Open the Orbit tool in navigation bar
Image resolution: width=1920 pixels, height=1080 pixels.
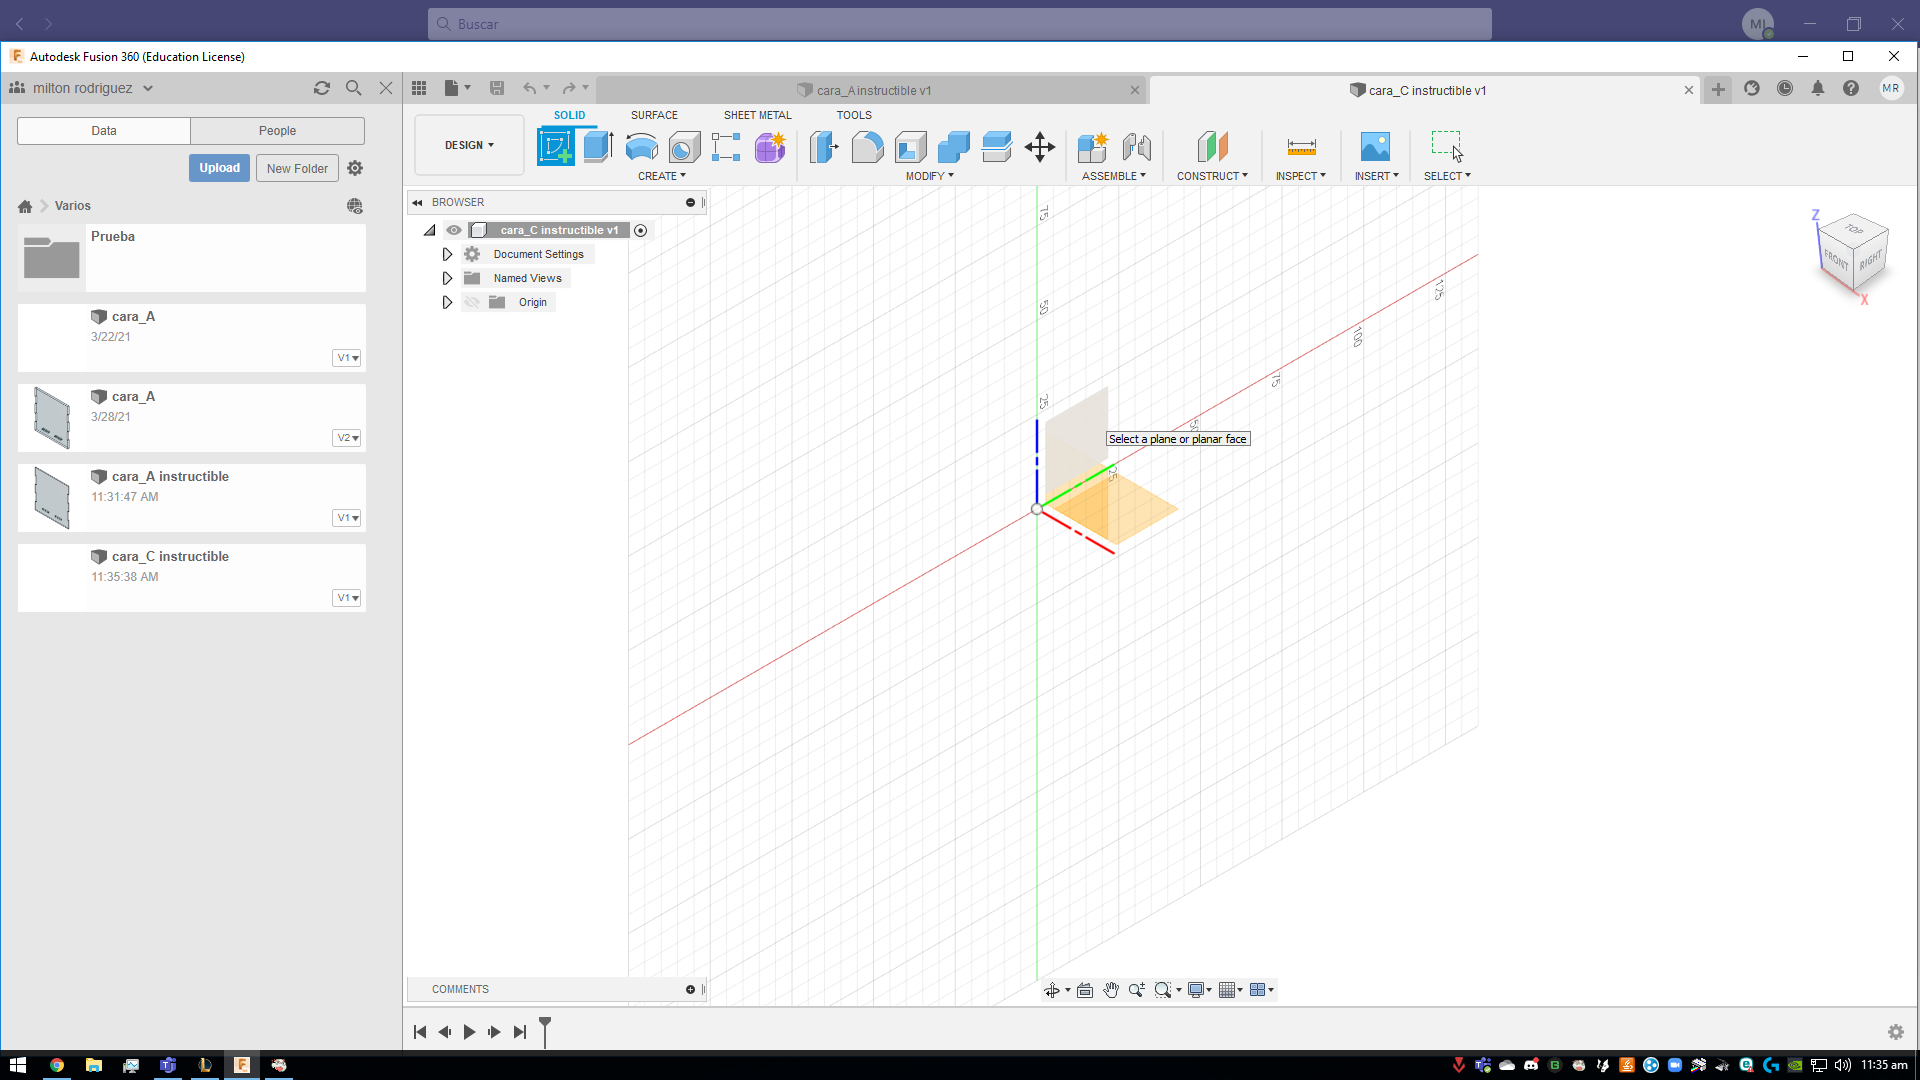tap(1052, 990)
